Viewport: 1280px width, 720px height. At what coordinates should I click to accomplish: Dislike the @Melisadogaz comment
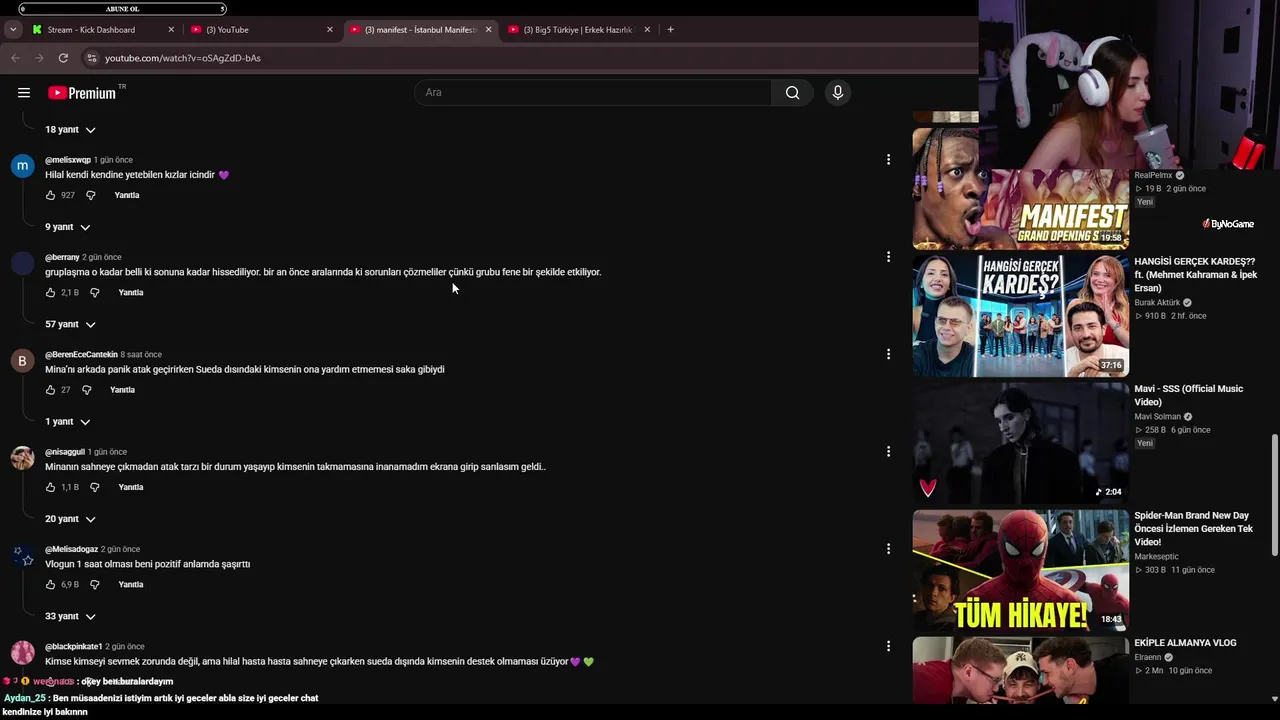pos(94,584)
